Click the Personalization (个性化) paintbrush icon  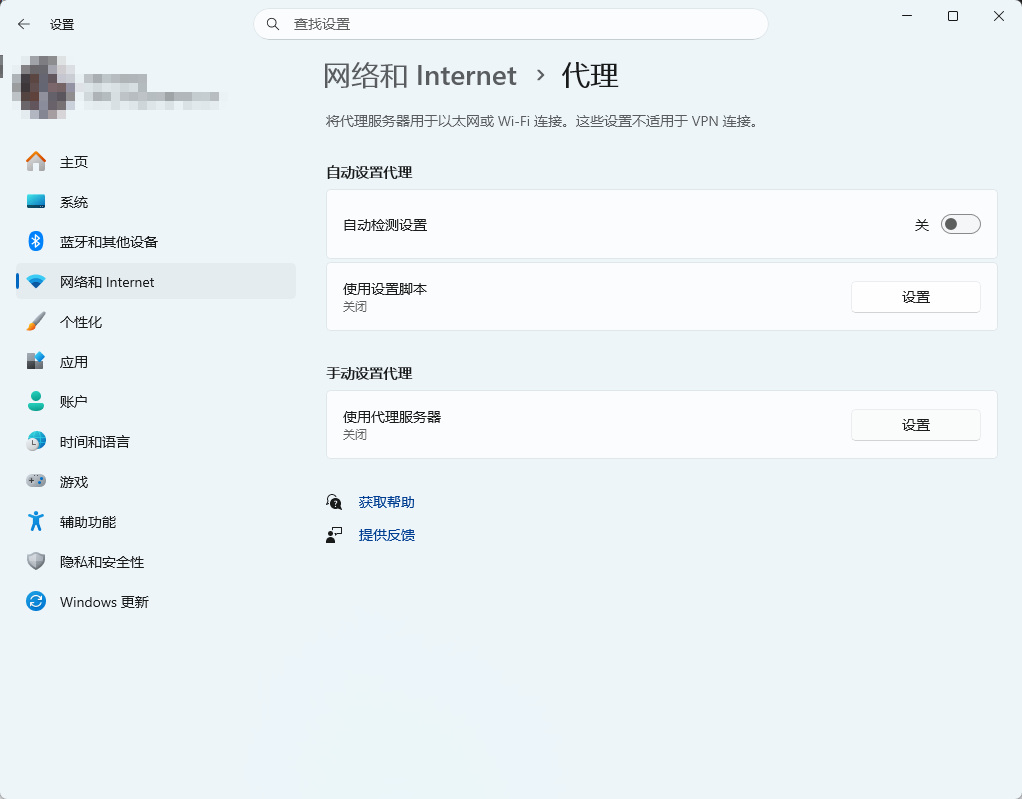36,322
